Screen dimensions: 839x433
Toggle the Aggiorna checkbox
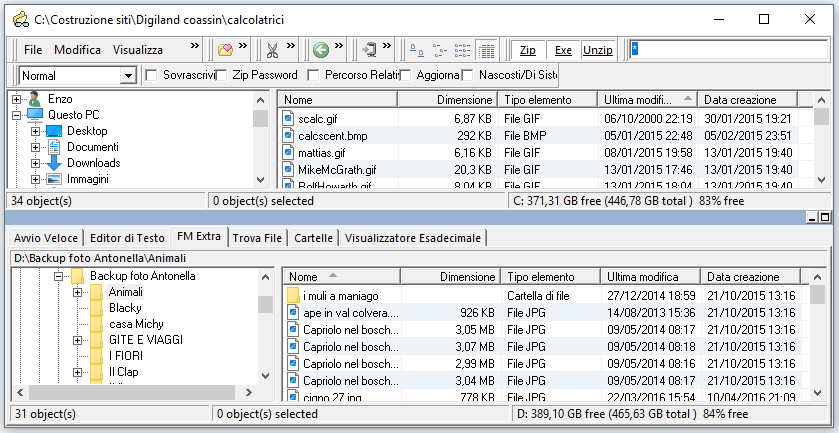coord(406,75)
